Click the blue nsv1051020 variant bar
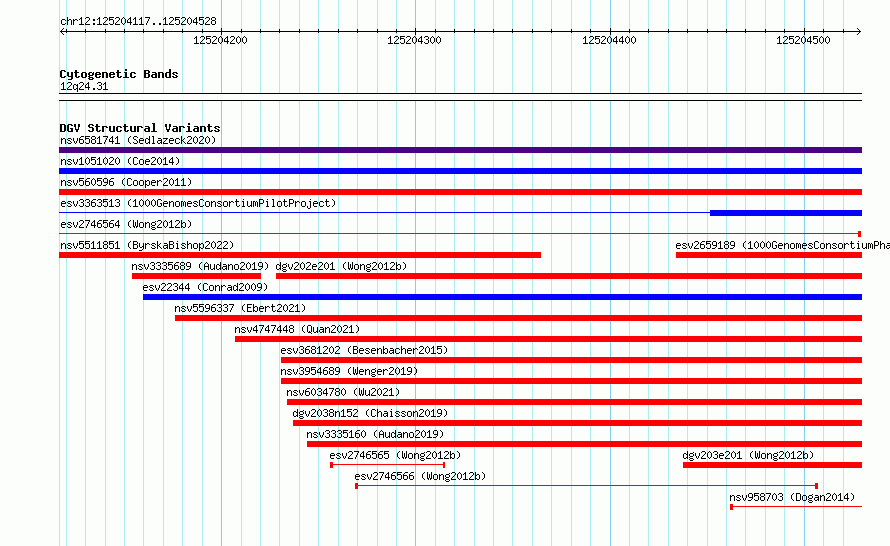The width and height of the screenshot is (890, 546). (460, 171)
